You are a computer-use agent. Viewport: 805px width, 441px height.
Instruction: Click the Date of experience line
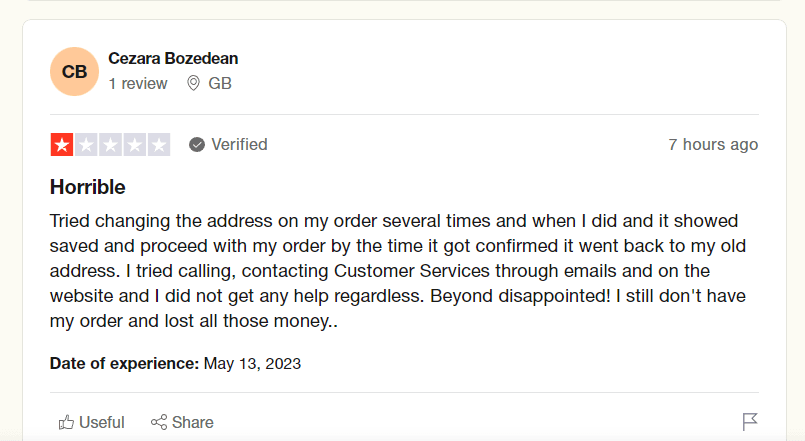pyautogui.click(x=175, y=363)
